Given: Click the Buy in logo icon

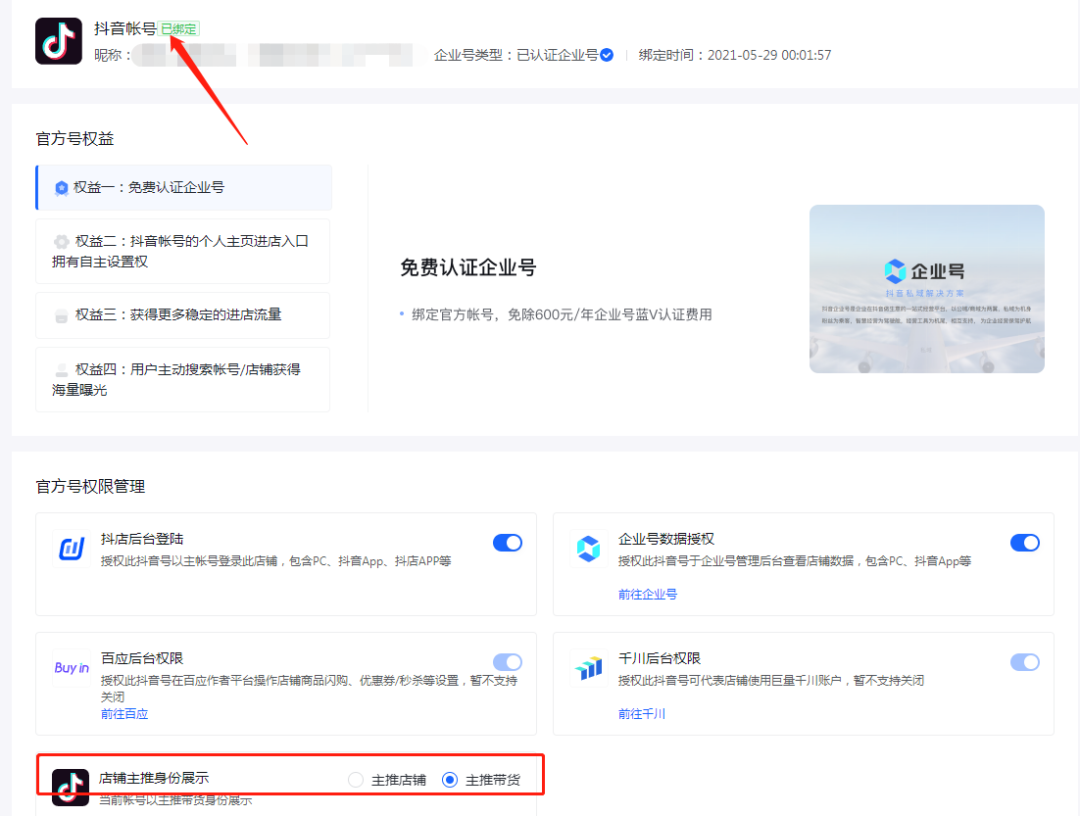Looking at the screenshot, I should tap(72, 668).
